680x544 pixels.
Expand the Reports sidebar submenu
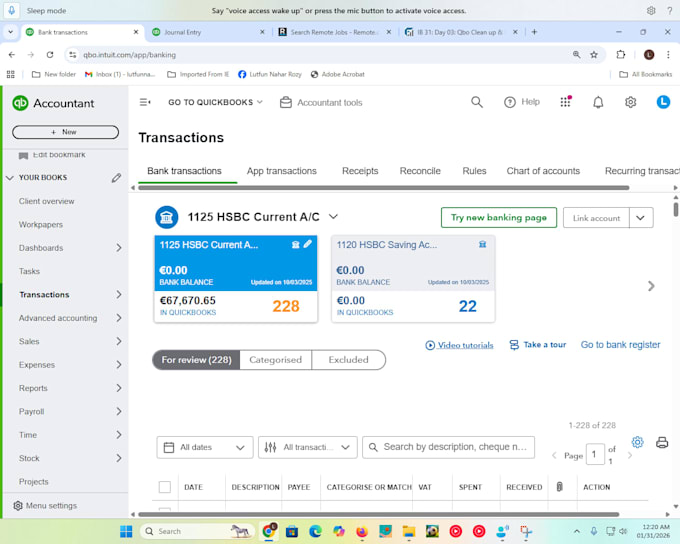click(x=119, y=388)
